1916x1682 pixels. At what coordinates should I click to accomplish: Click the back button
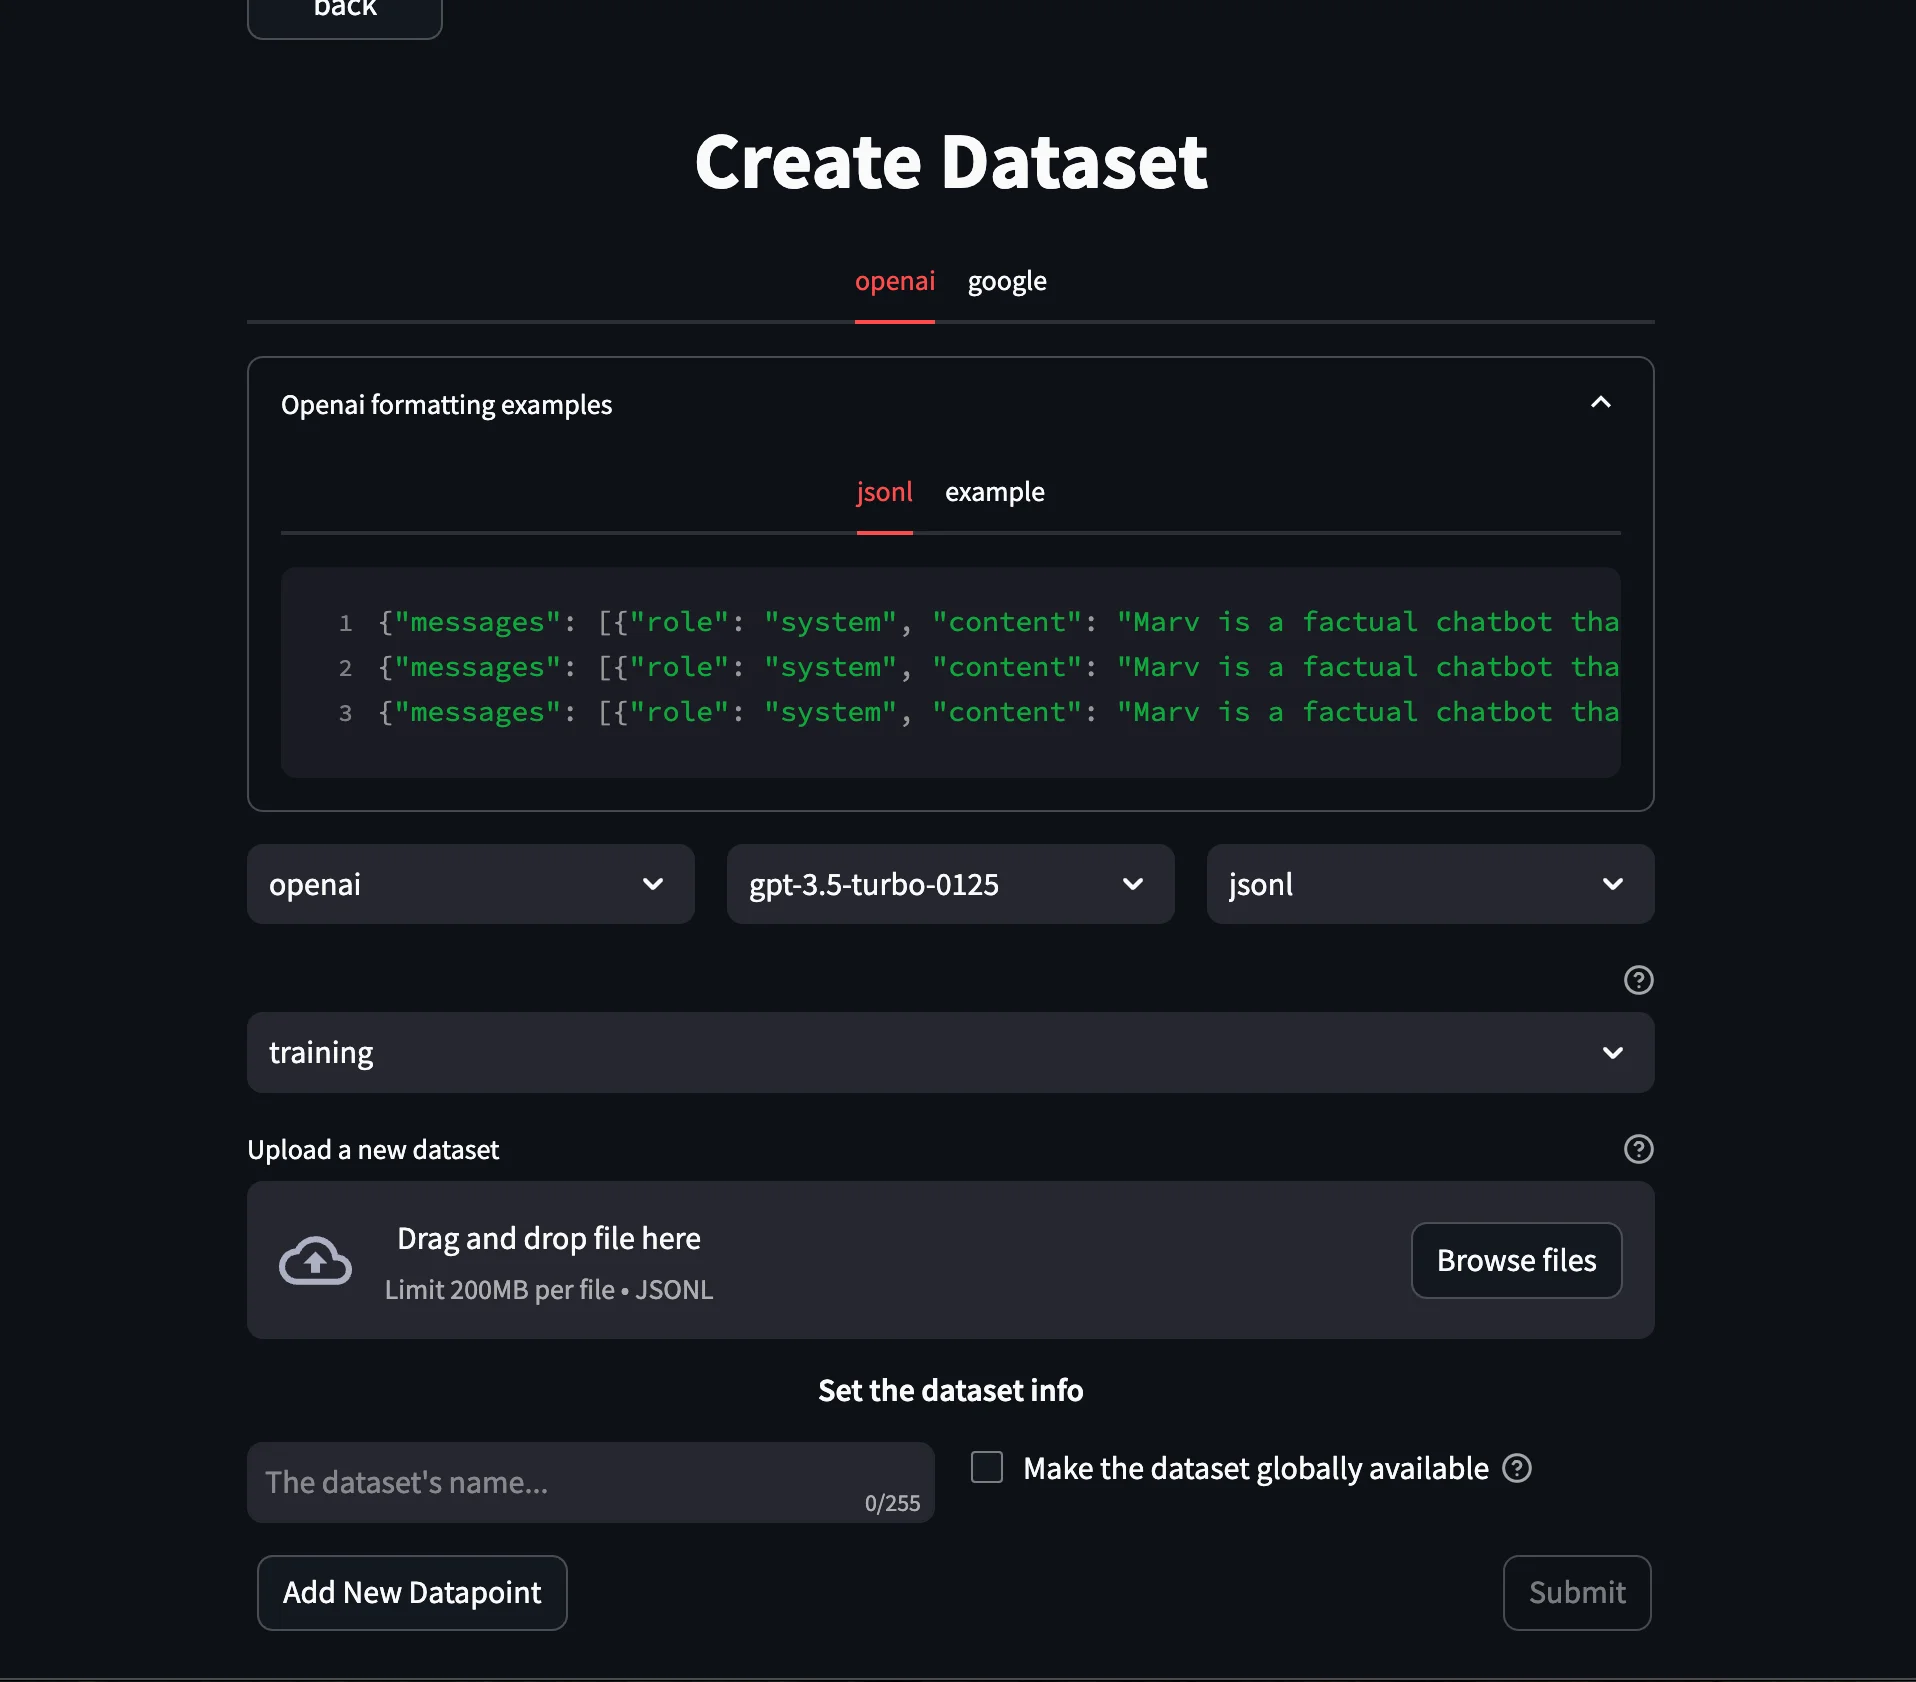(x=345, y=10)
